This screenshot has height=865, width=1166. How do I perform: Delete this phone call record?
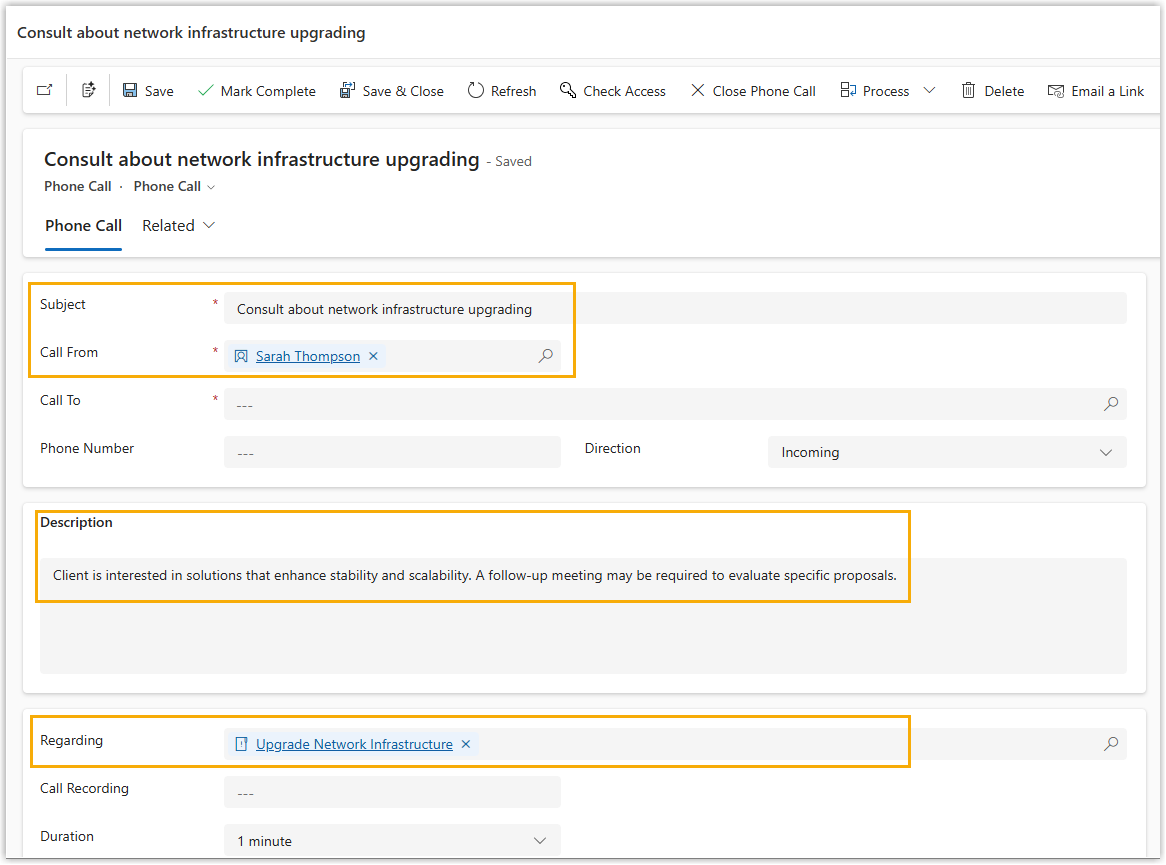993,91
